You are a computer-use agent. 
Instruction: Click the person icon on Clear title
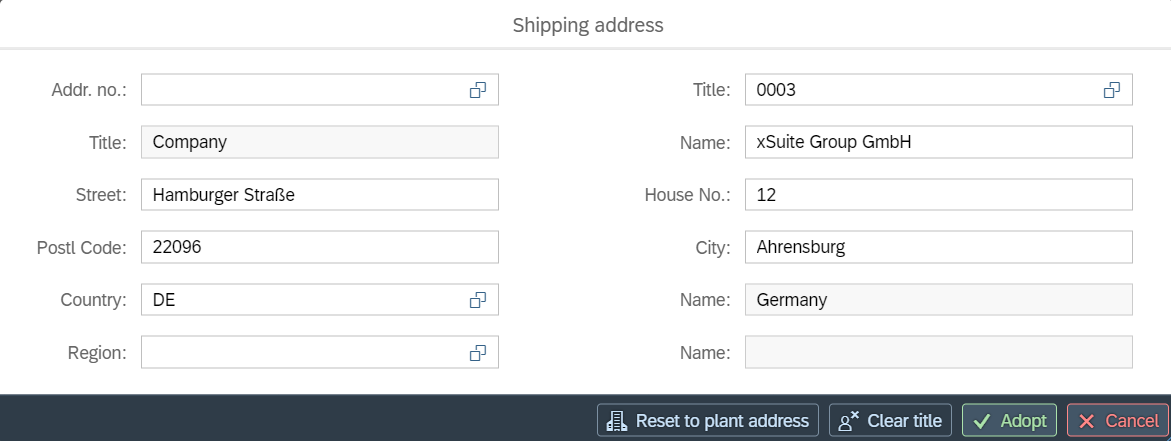(x=849, y=421)
